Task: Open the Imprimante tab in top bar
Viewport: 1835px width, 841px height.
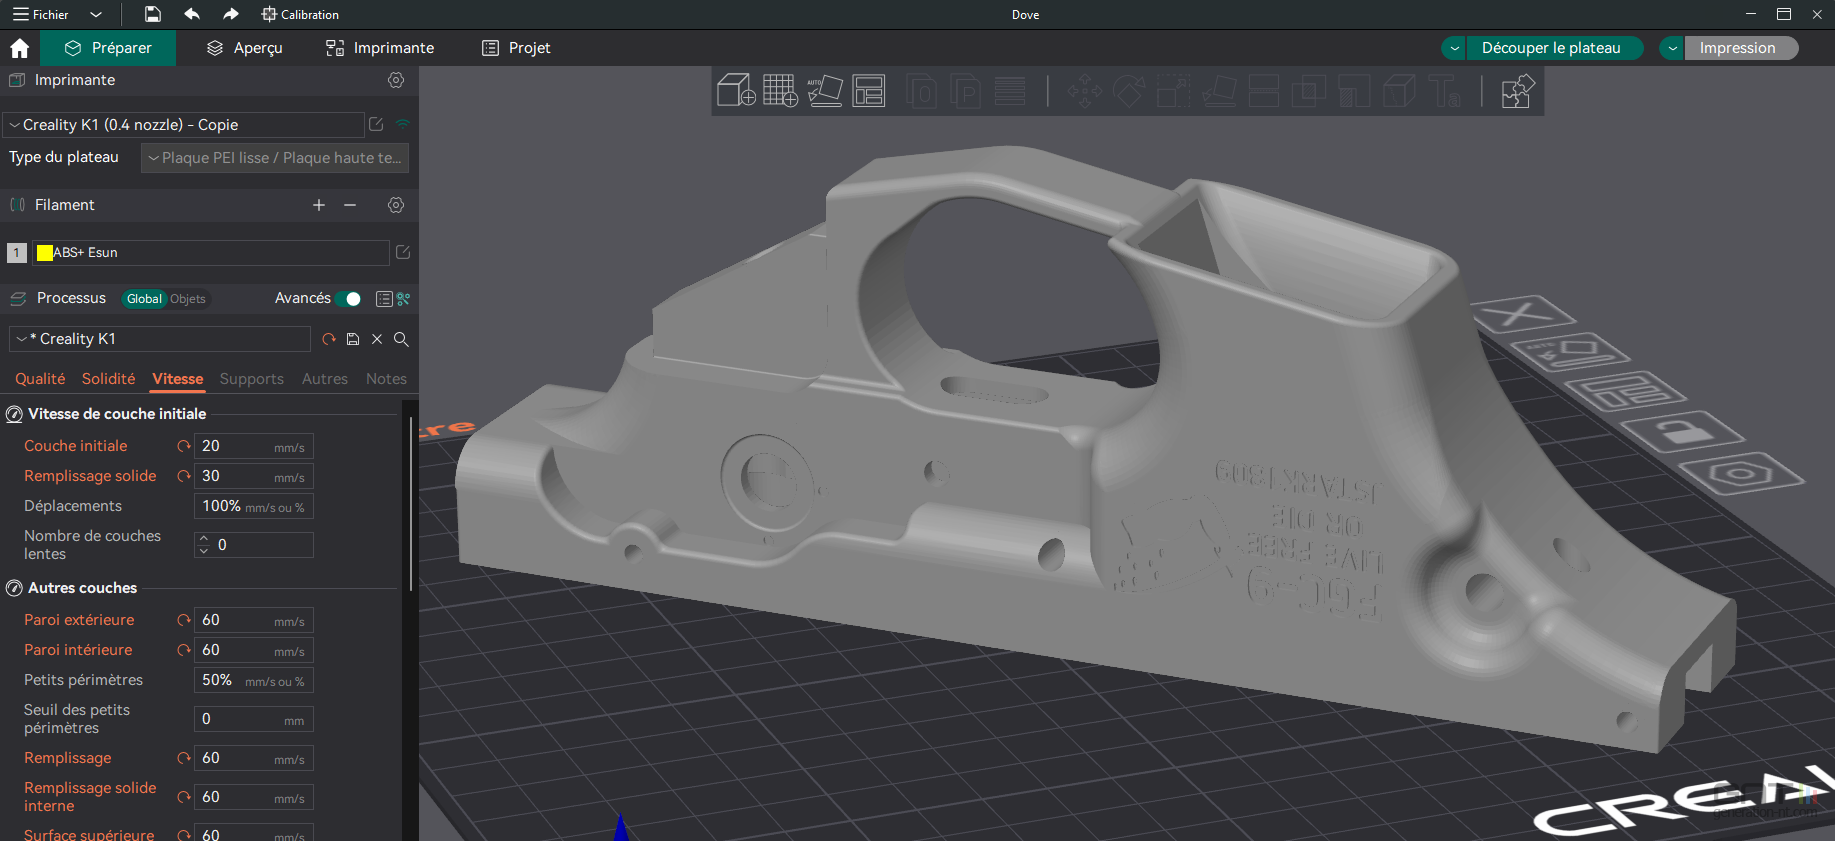Action: (x=380, y=48)
